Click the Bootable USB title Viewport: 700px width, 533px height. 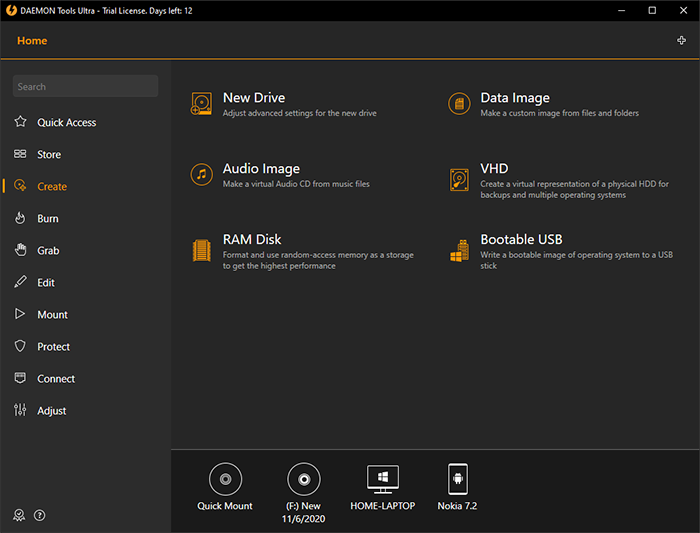click(x=521, y=240)
